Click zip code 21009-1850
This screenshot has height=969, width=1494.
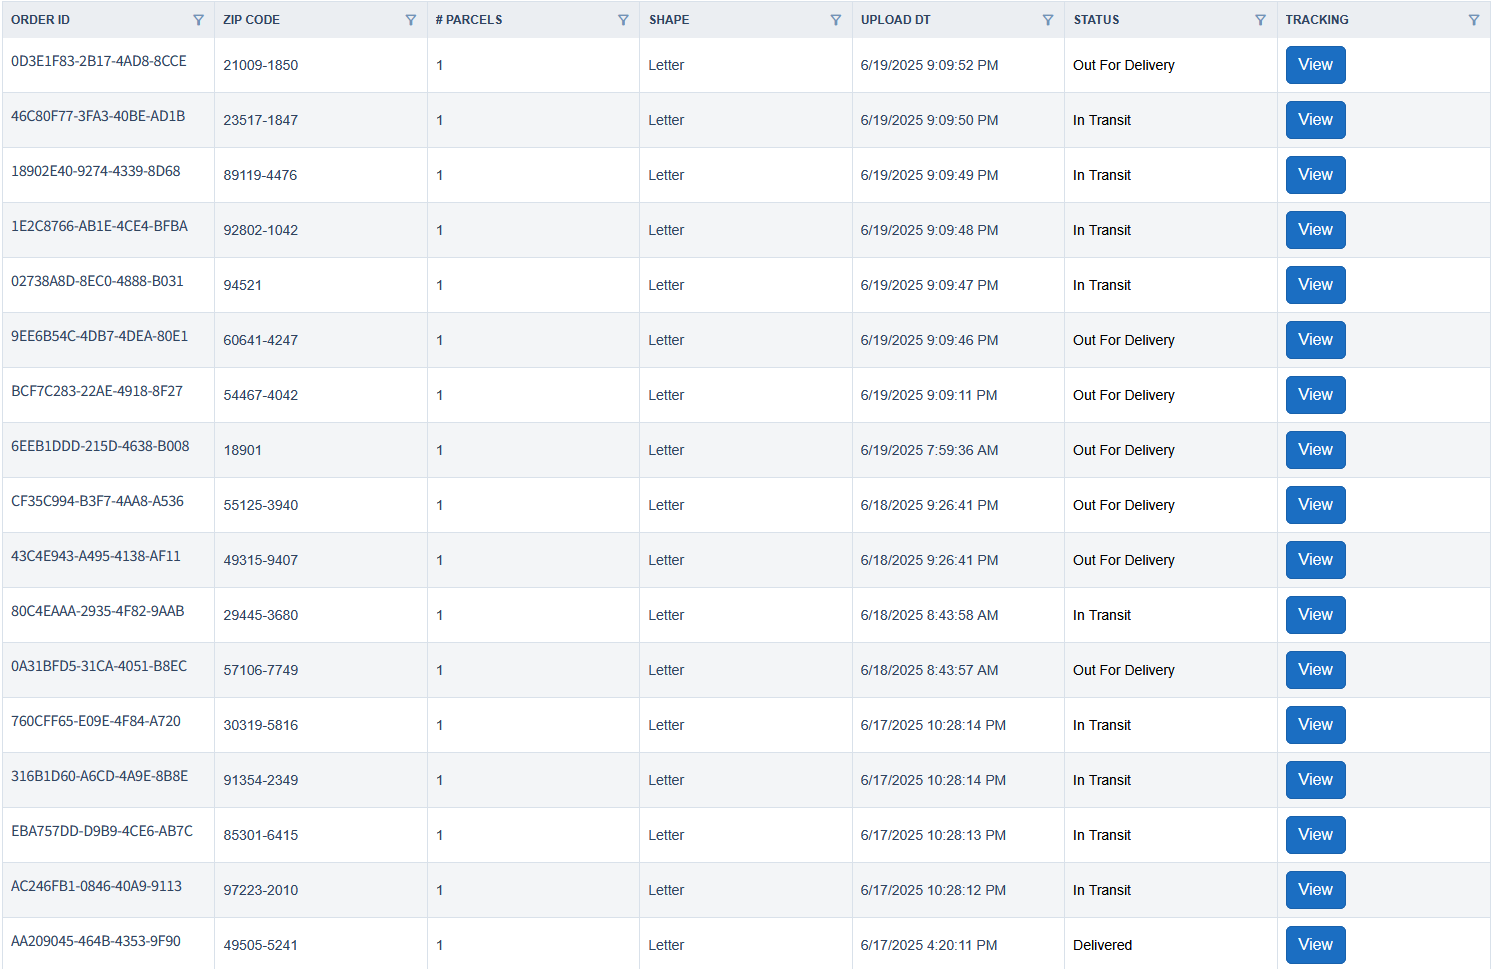pos(261,65)
